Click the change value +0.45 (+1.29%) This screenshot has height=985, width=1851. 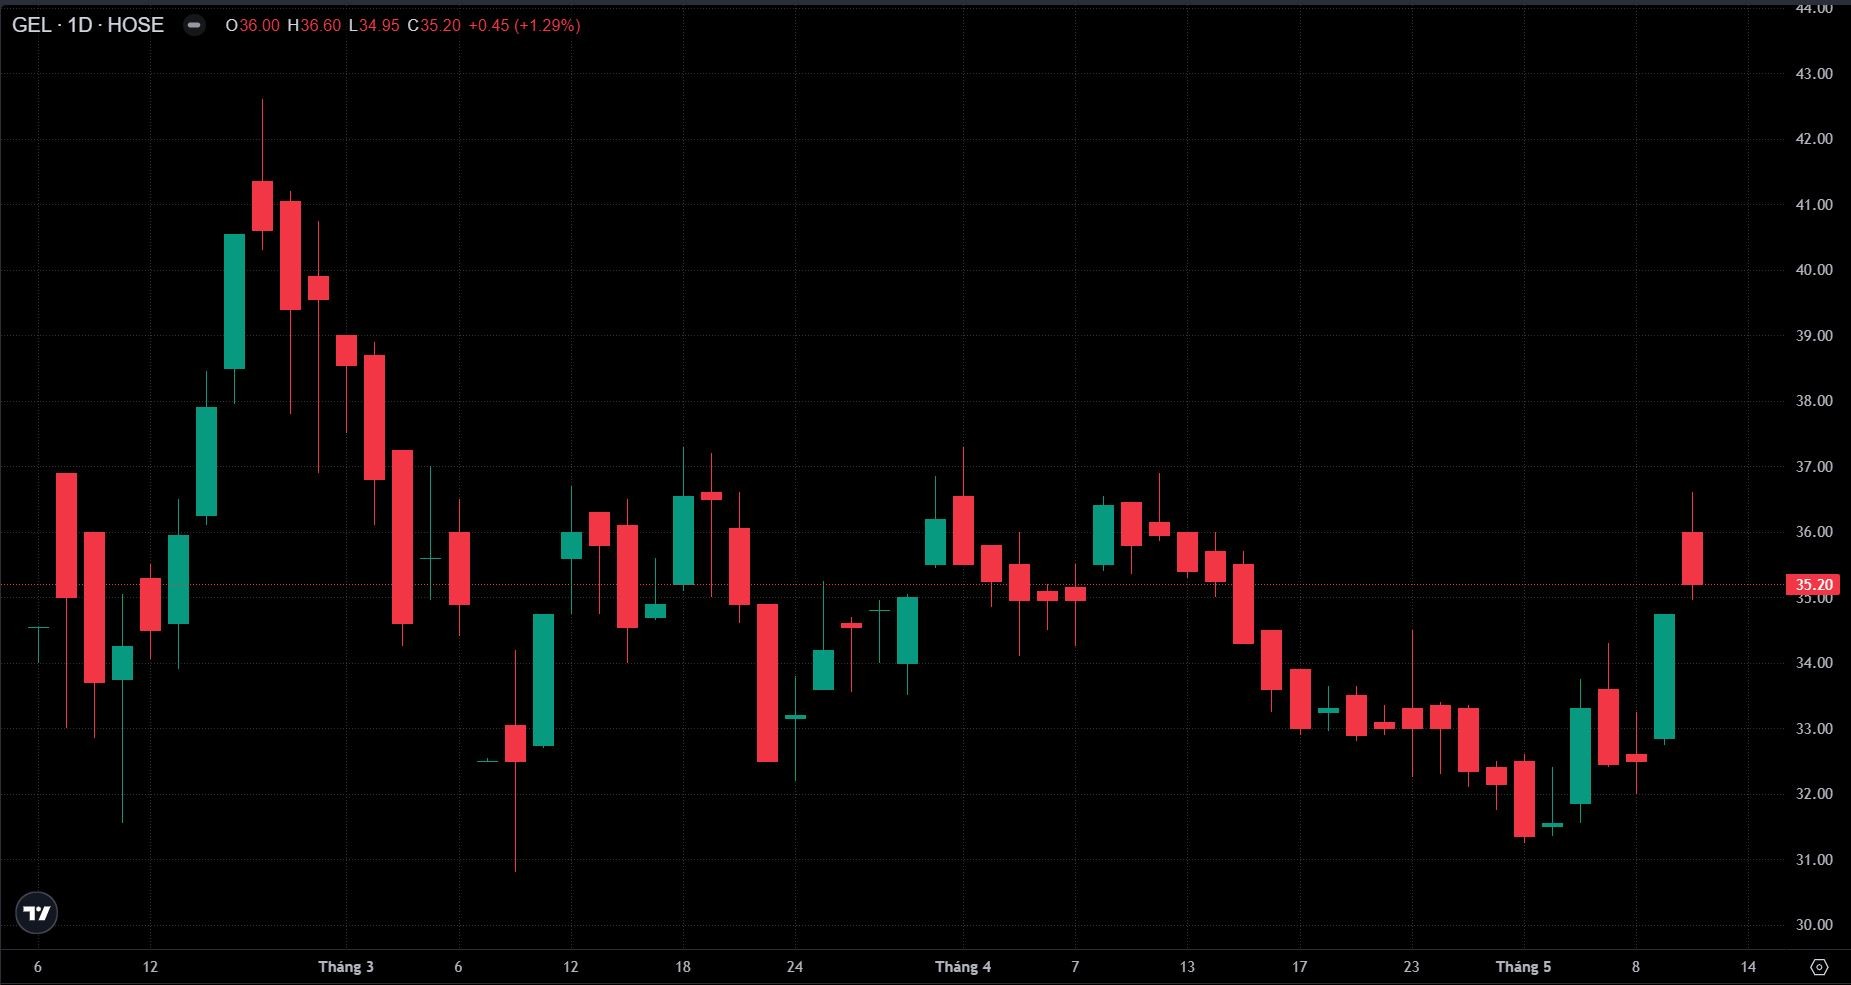pos(524,25)
